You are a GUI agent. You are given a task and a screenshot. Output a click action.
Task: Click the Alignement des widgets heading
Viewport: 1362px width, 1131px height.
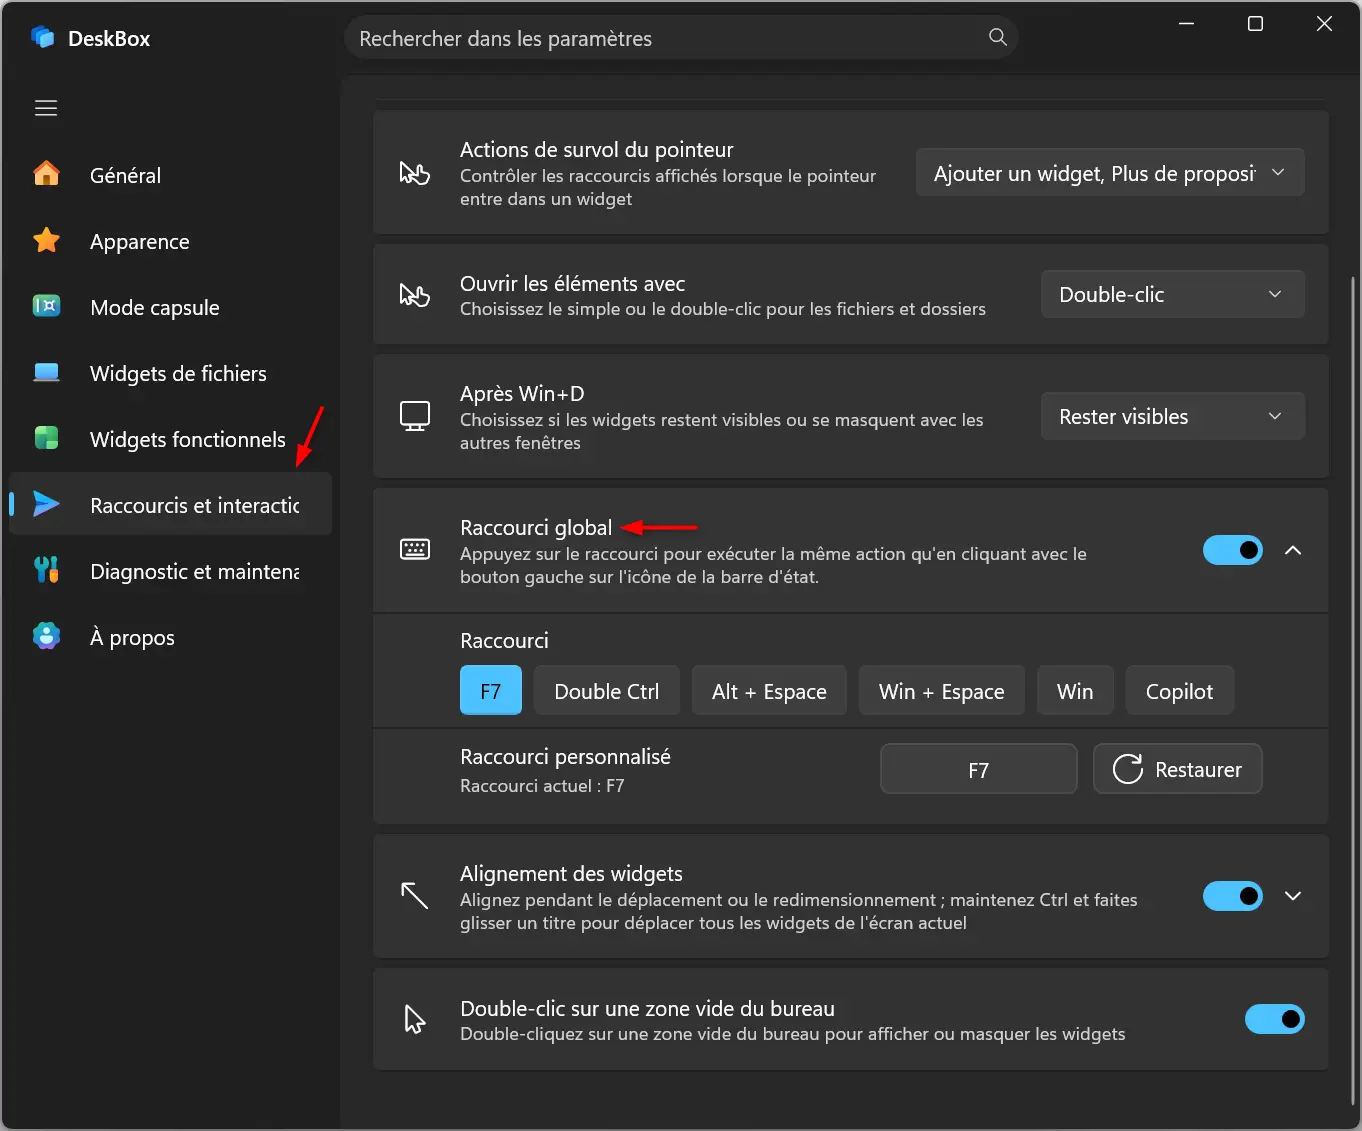point(571,873)
